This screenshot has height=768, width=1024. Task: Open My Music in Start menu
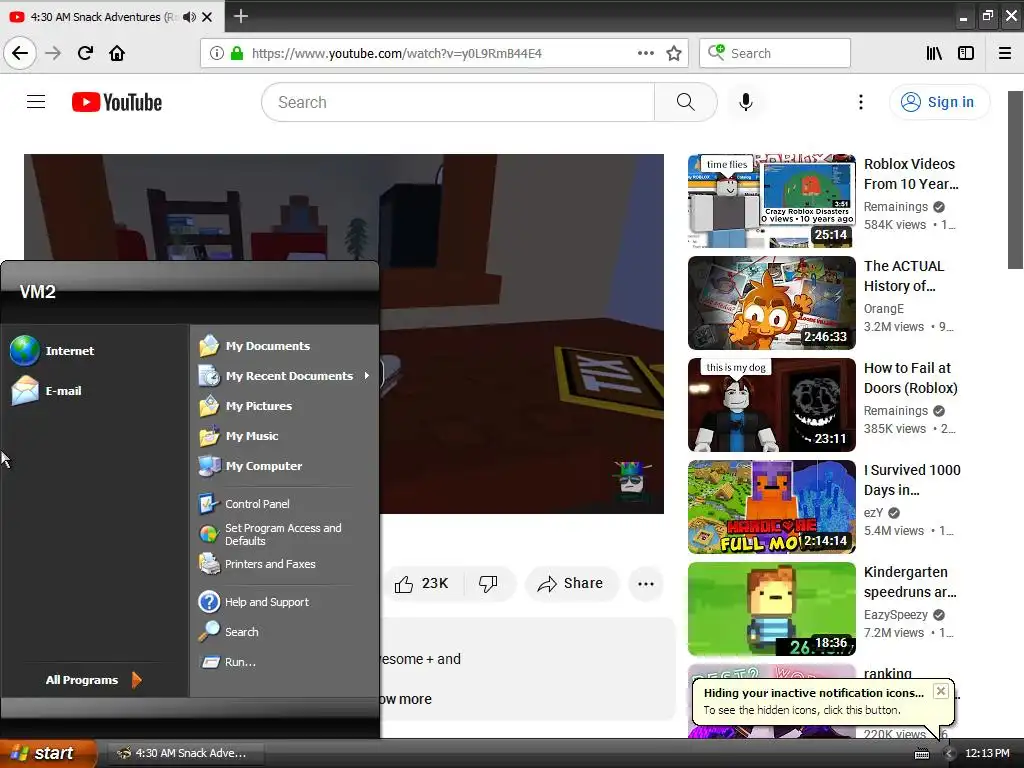tap(239, 436)
